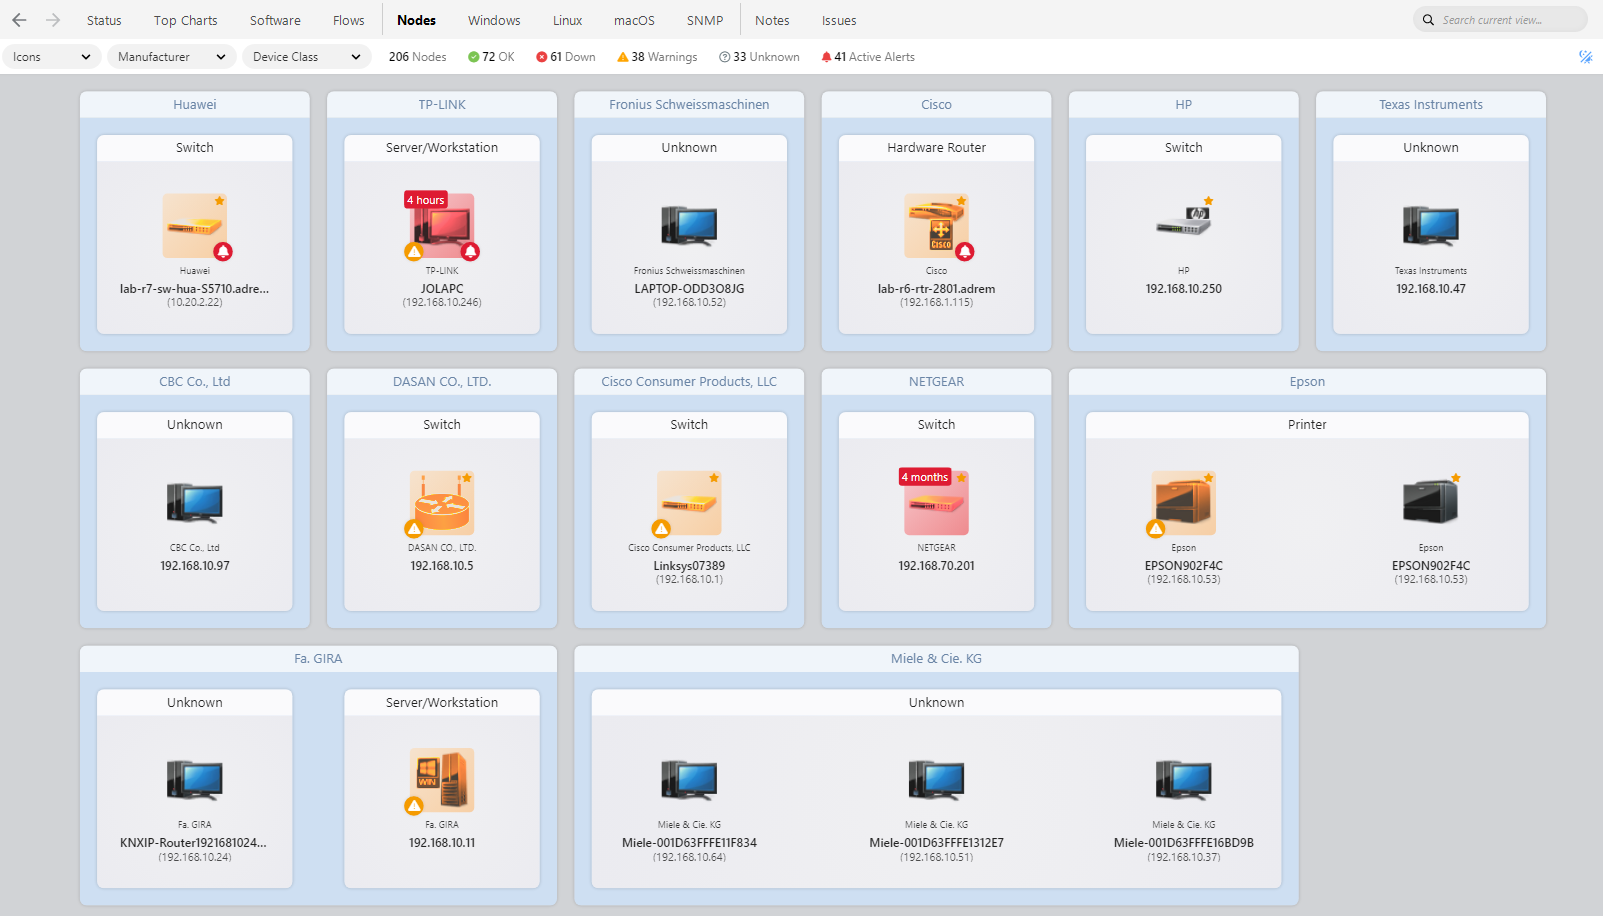Click the red alert bell on Huawei switch
Viewport: 1603px width, 916px height.
(x=223, y=252)
